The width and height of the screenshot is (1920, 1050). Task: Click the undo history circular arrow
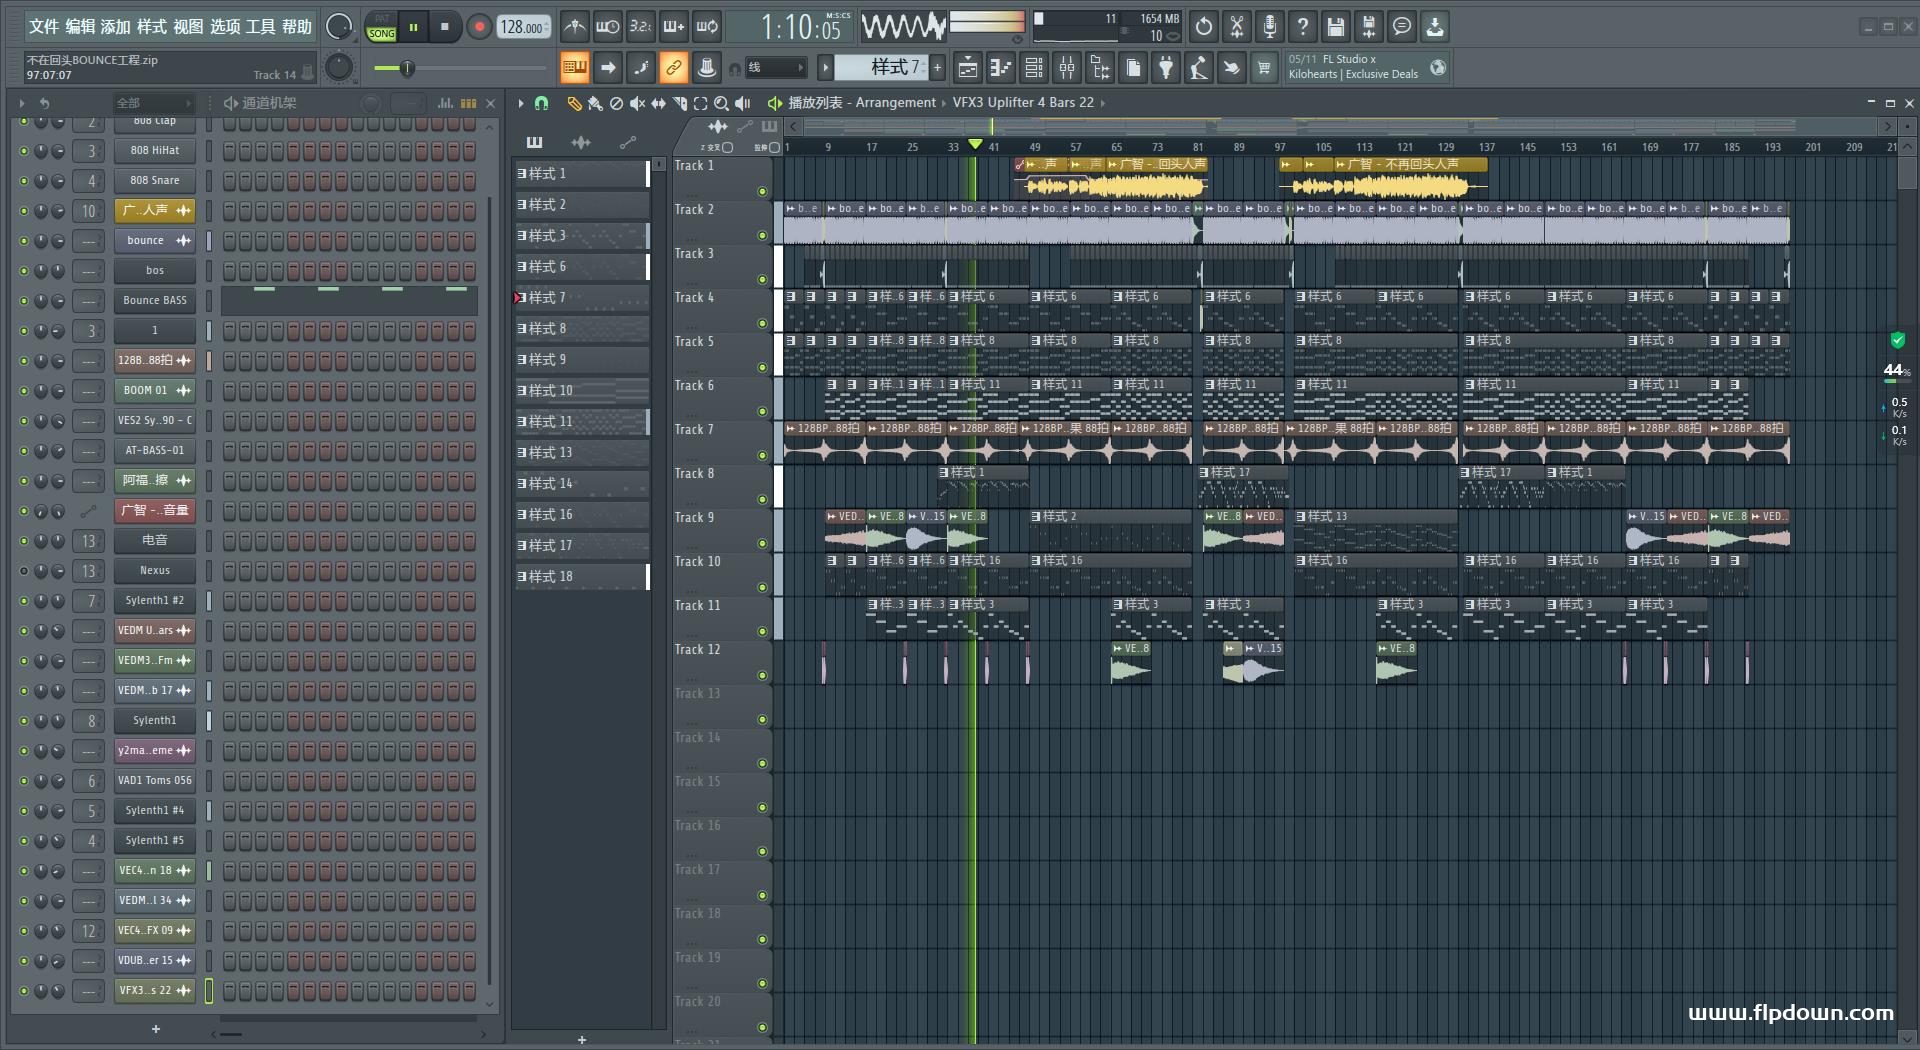click(1204, 27)
